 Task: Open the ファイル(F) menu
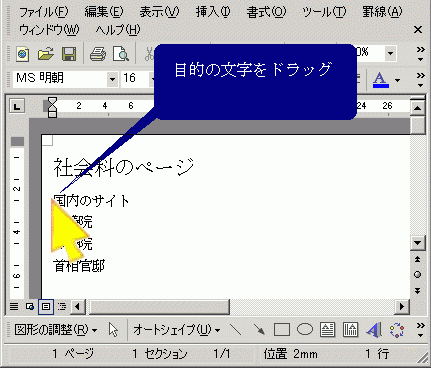tap(44, 12)
